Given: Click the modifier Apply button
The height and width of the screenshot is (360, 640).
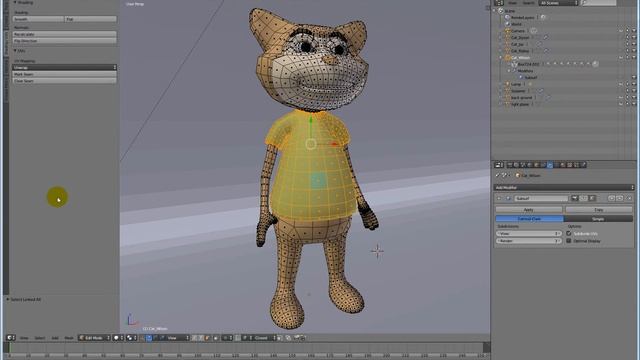Looking at the screenshot, I should click(x=529, y=209).
